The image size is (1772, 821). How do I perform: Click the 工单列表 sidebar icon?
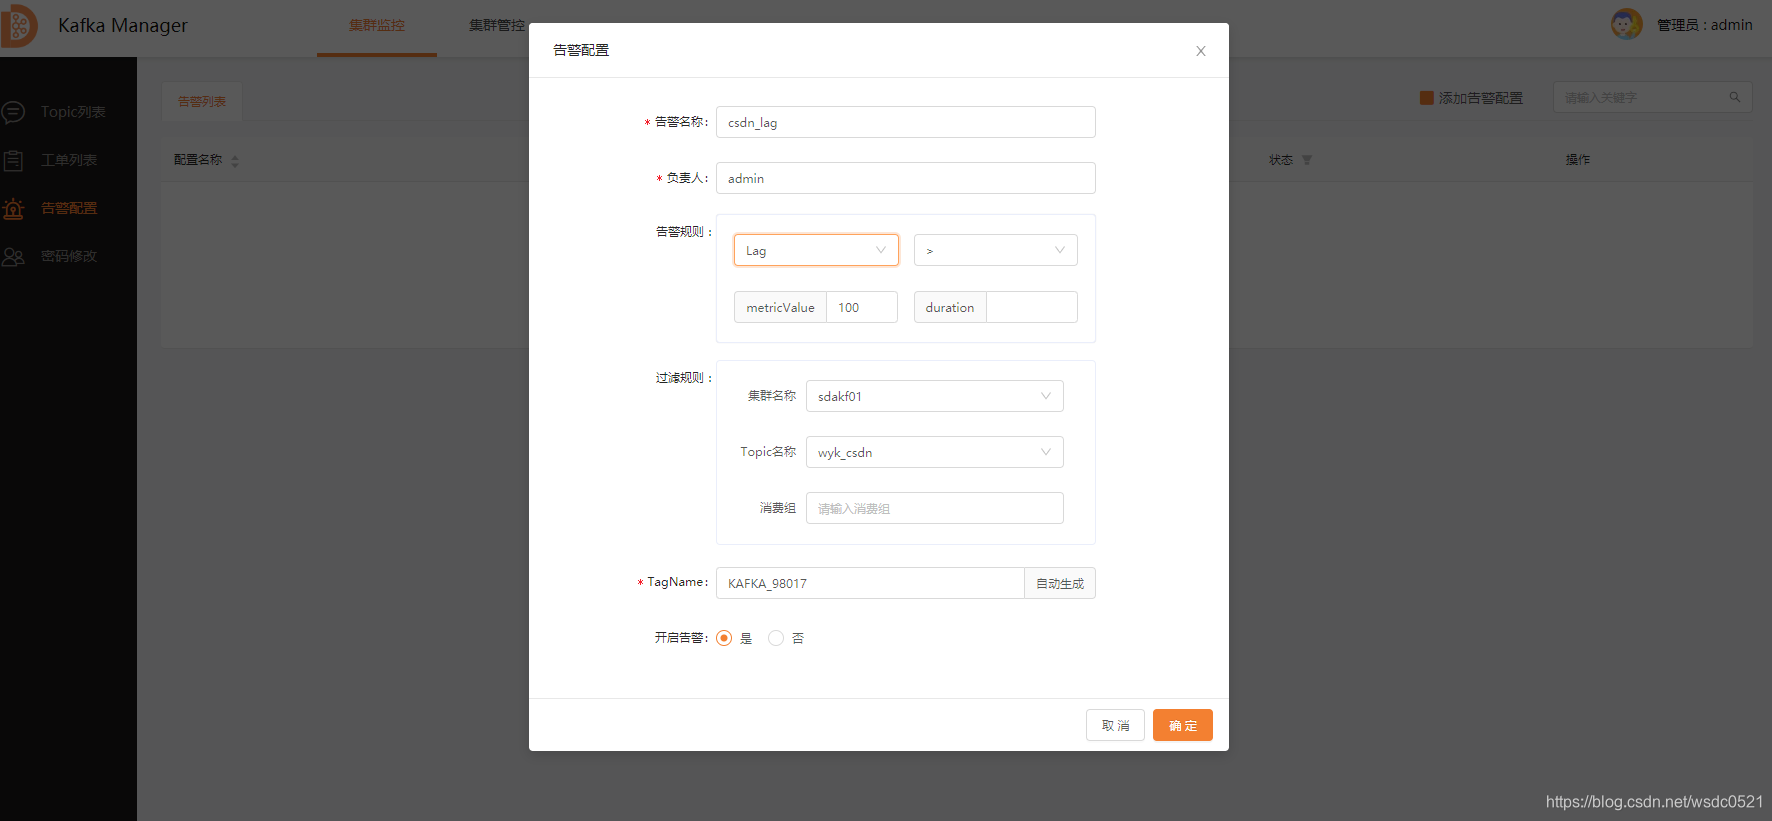tap(13, 160)
